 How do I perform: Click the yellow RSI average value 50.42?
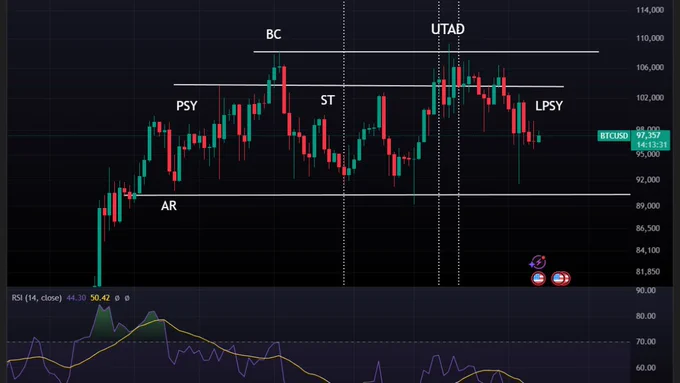100,298
